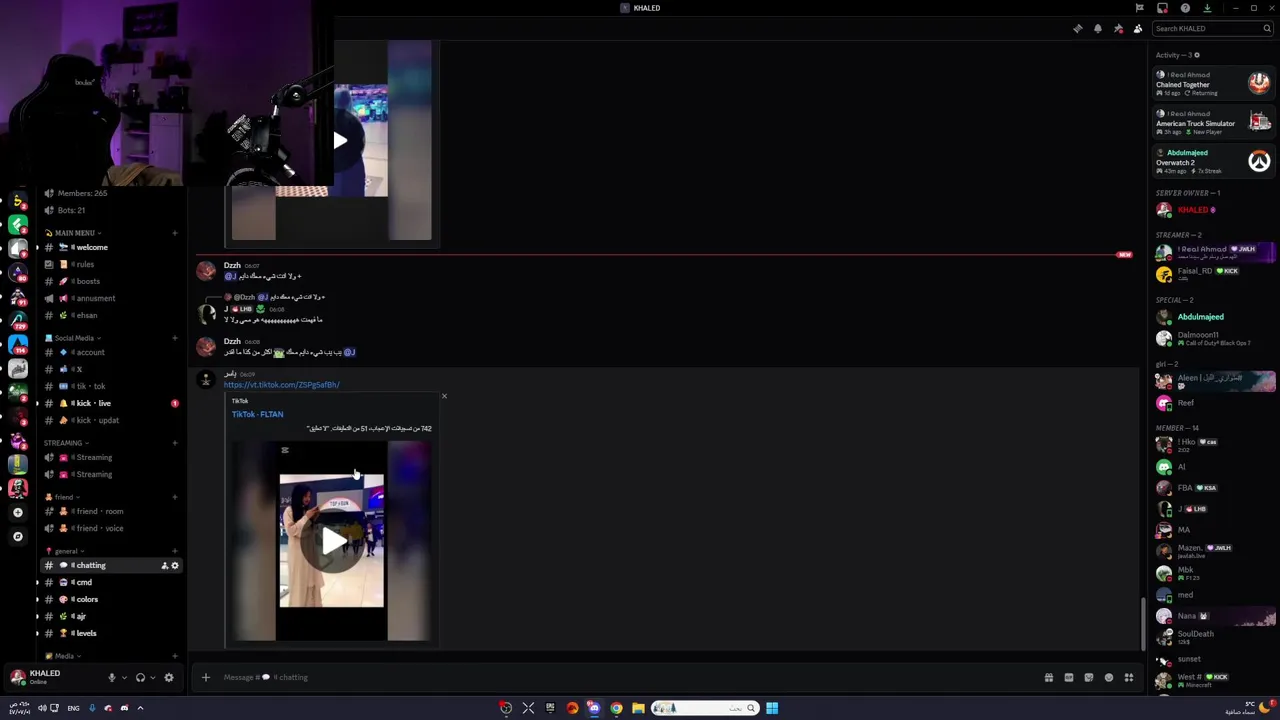Collapse the Social Media category
The image size is (1280, 720).
pos(74,338)
